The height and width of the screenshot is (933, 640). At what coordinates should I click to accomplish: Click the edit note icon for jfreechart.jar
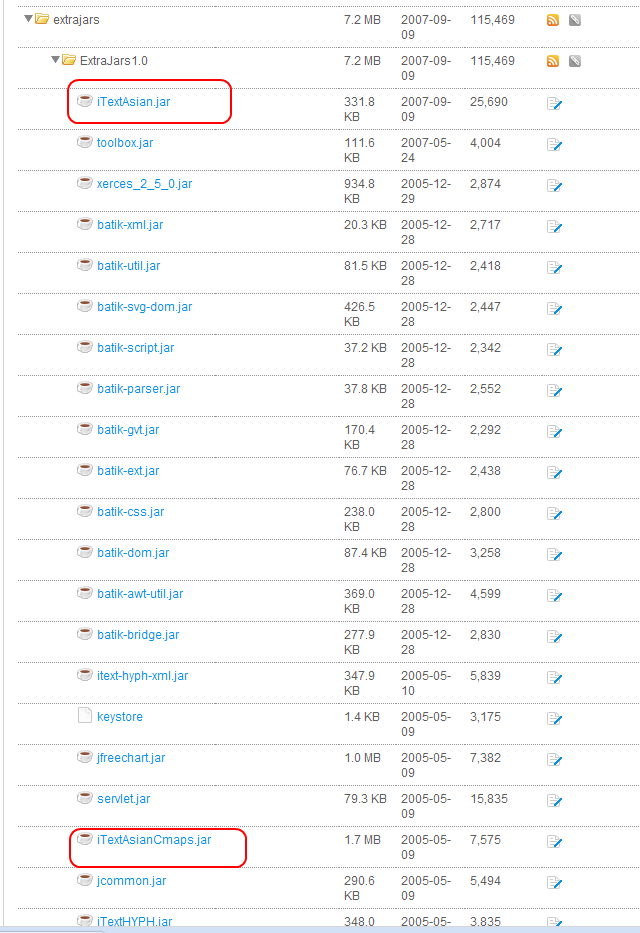point(554,760)
